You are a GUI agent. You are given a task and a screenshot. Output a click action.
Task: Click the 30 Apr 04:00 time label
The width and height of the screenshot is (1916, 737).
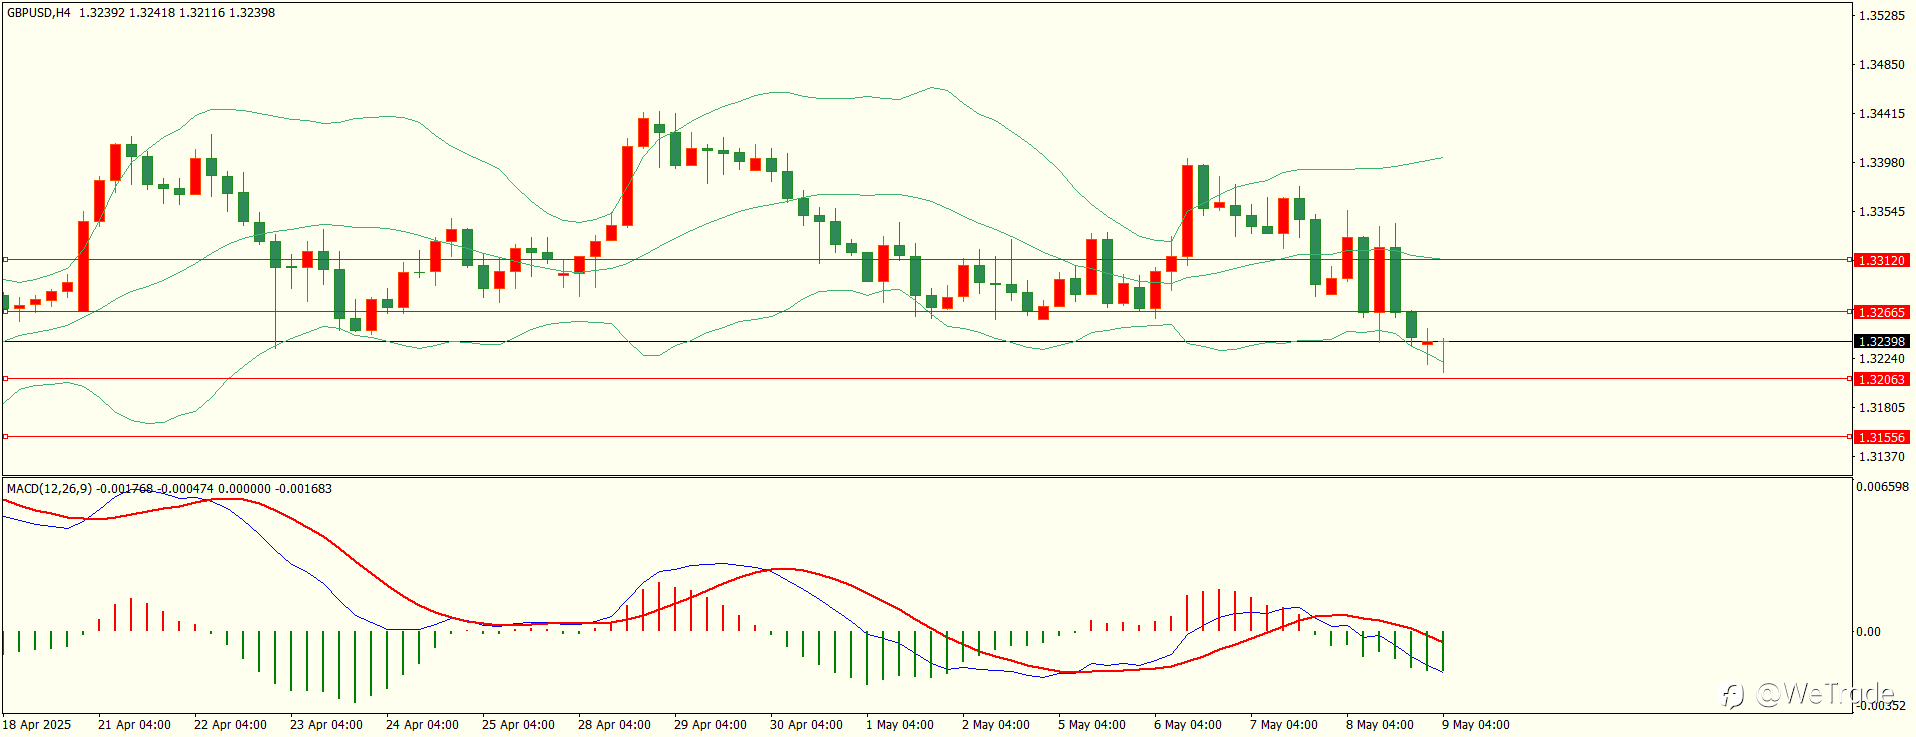pyautogui.click(x=806, y=724)
